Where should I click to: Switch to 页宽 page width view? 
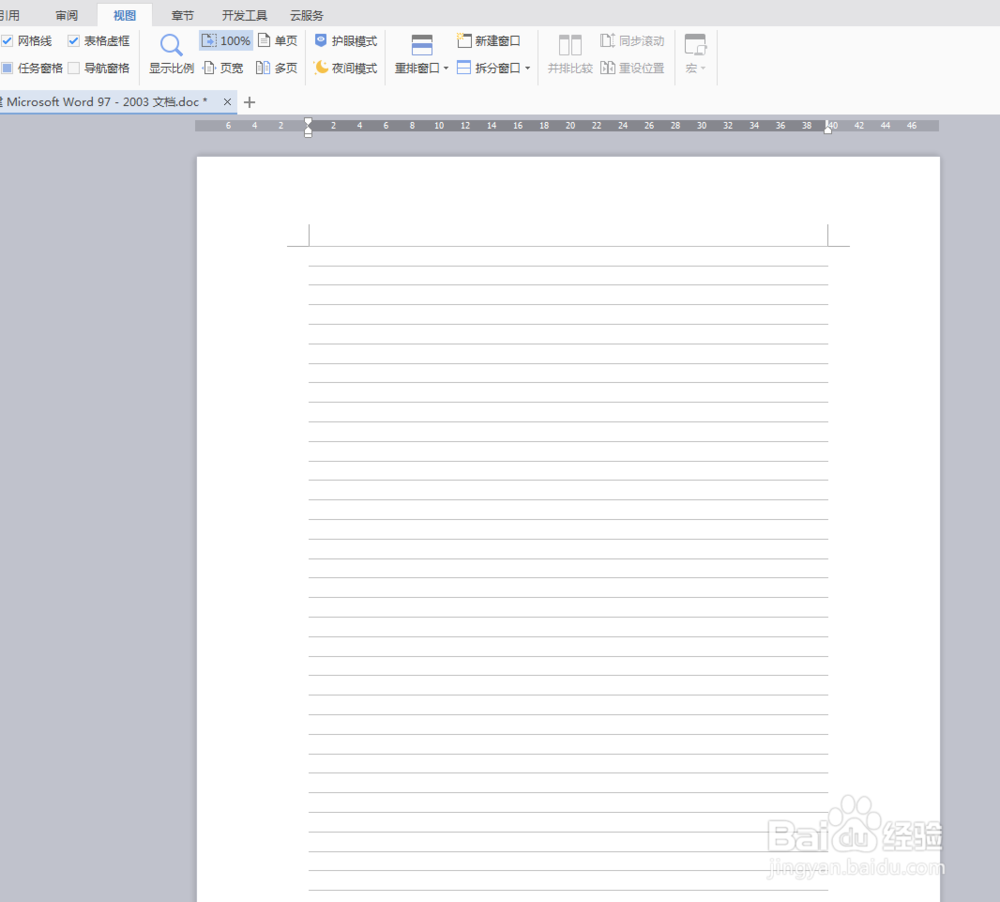[223, 68]
